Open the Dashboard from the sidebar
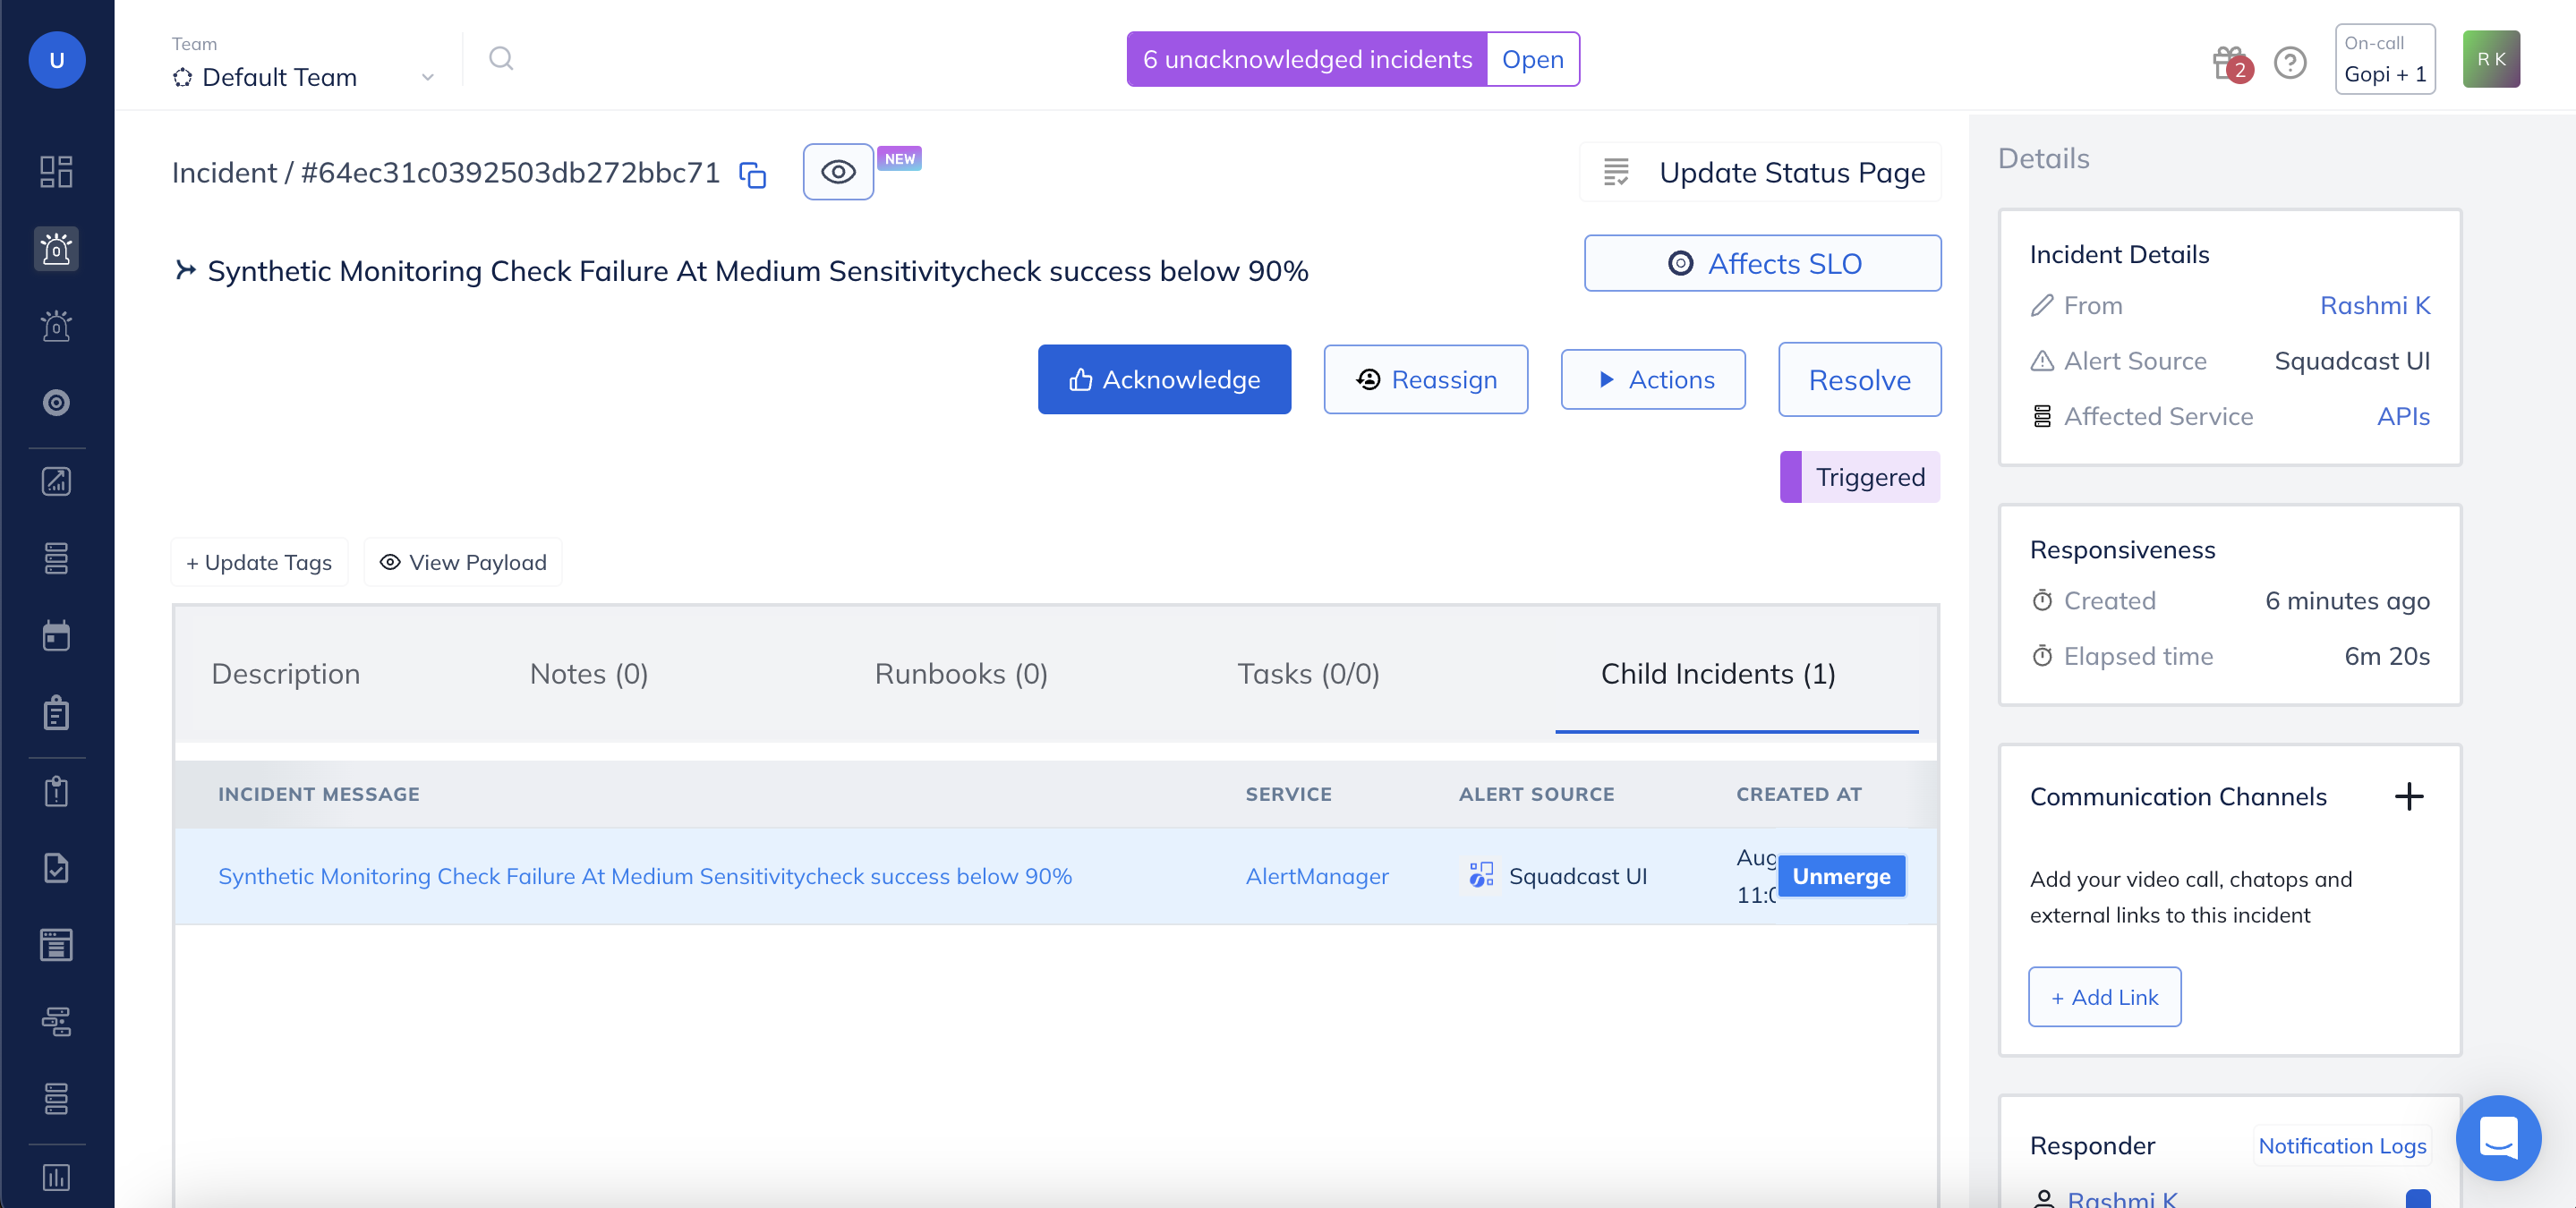 click(56, 171)
